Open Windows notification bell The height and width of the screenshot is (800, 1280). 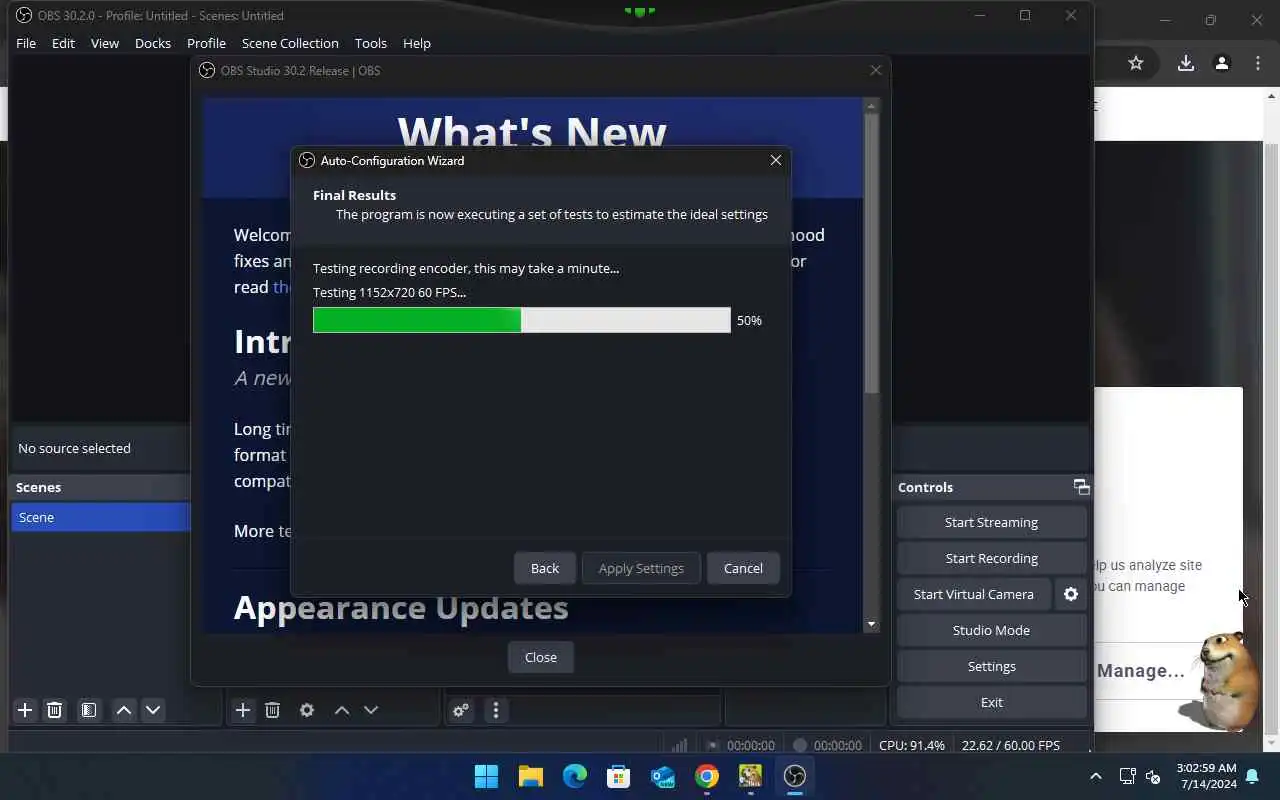1252,776
